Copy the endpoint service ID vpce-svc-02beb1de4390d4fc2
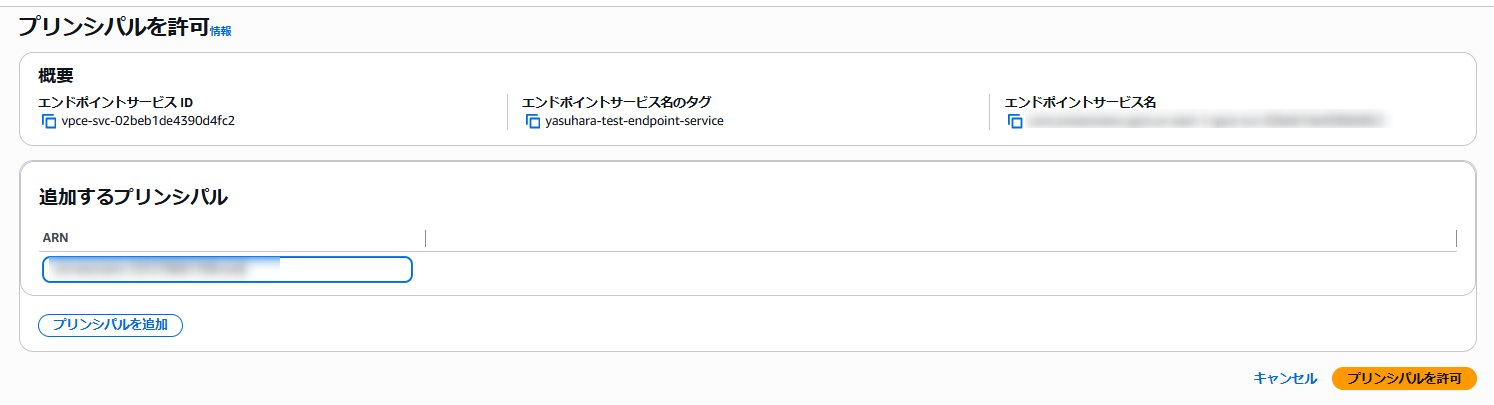Image resolution: width=1494 pixels, height=405 pixels. pyautogui.click(x=48, y=121)
